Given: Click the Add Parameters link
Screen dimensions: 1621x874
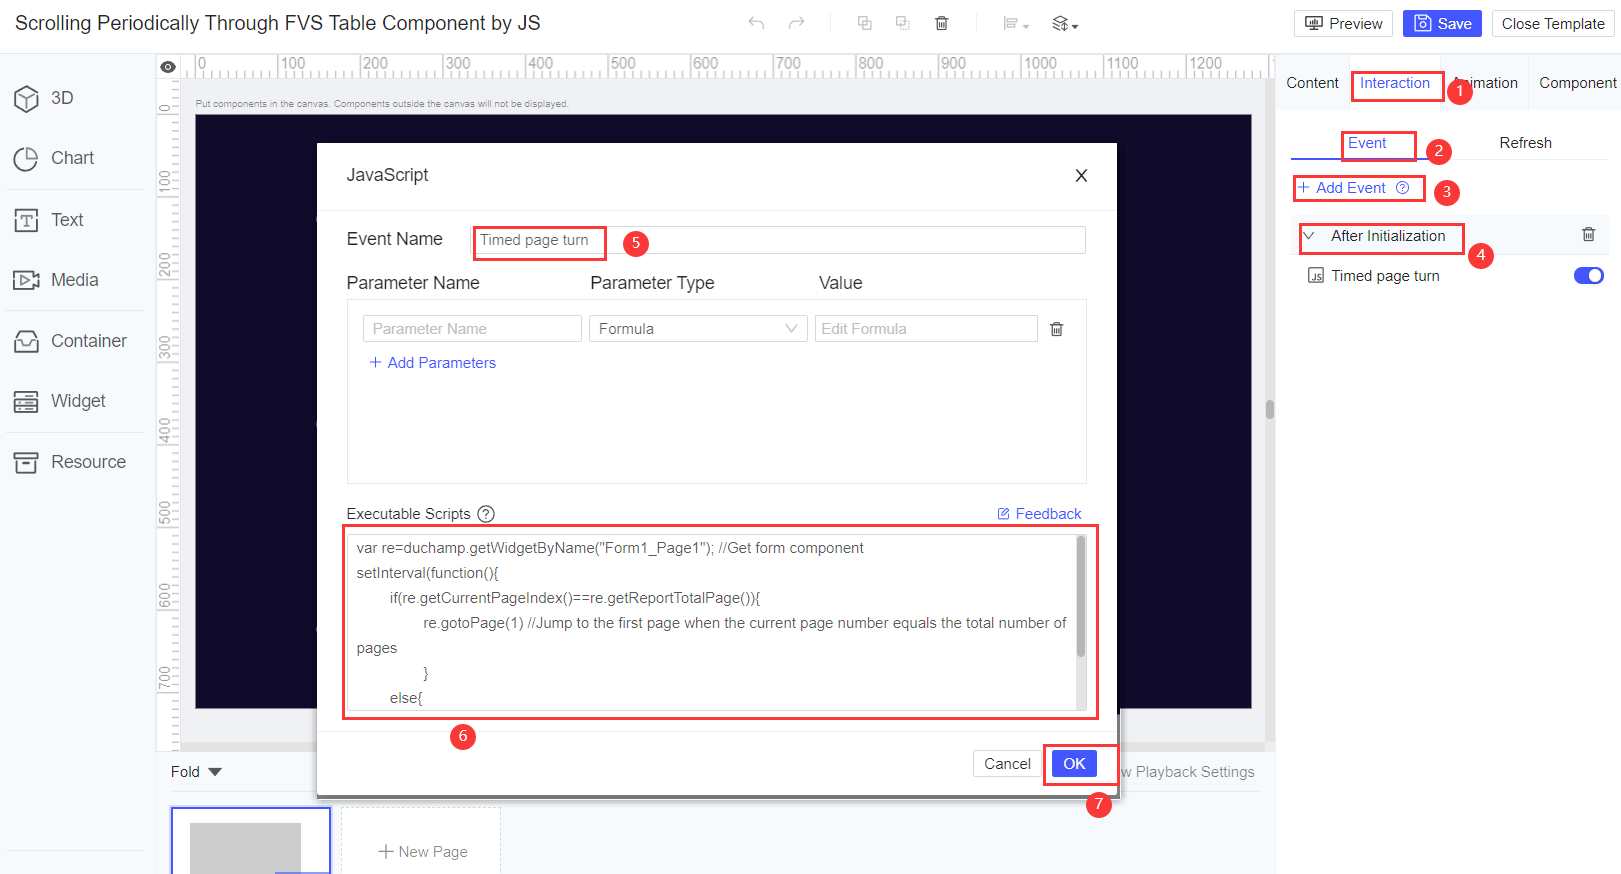Looking at the screenshot, I should tap(433, 363).
